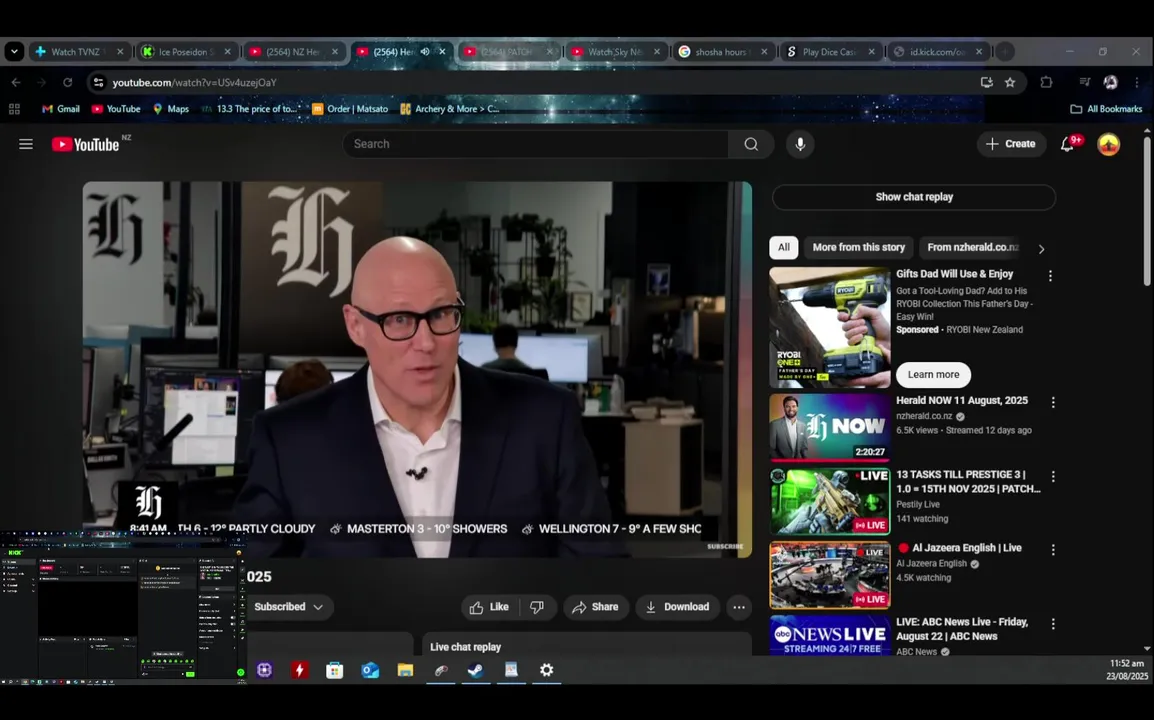Click Learn more on the RYOBI ad
Viewport: 1154px width, 720px height.
click(933, 375)
